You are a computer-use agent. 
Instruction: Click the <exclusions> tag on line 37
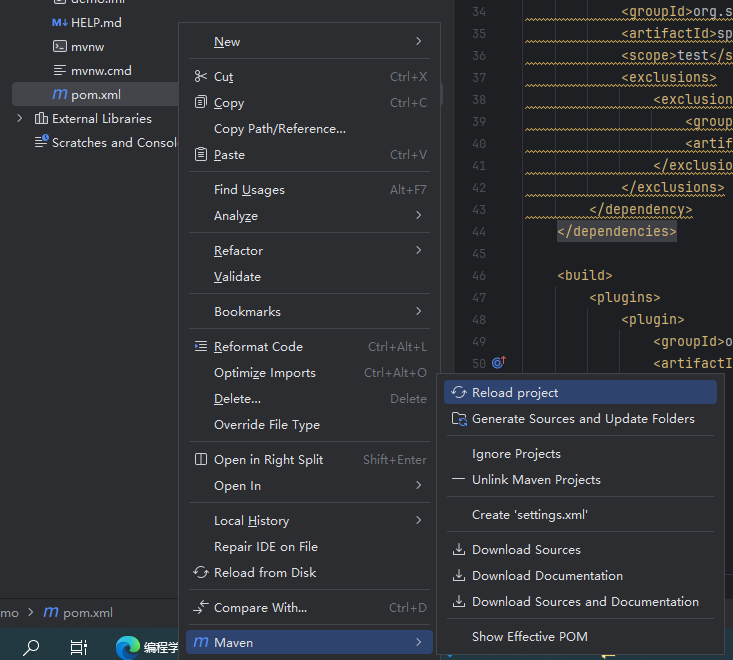coord(668,77)
